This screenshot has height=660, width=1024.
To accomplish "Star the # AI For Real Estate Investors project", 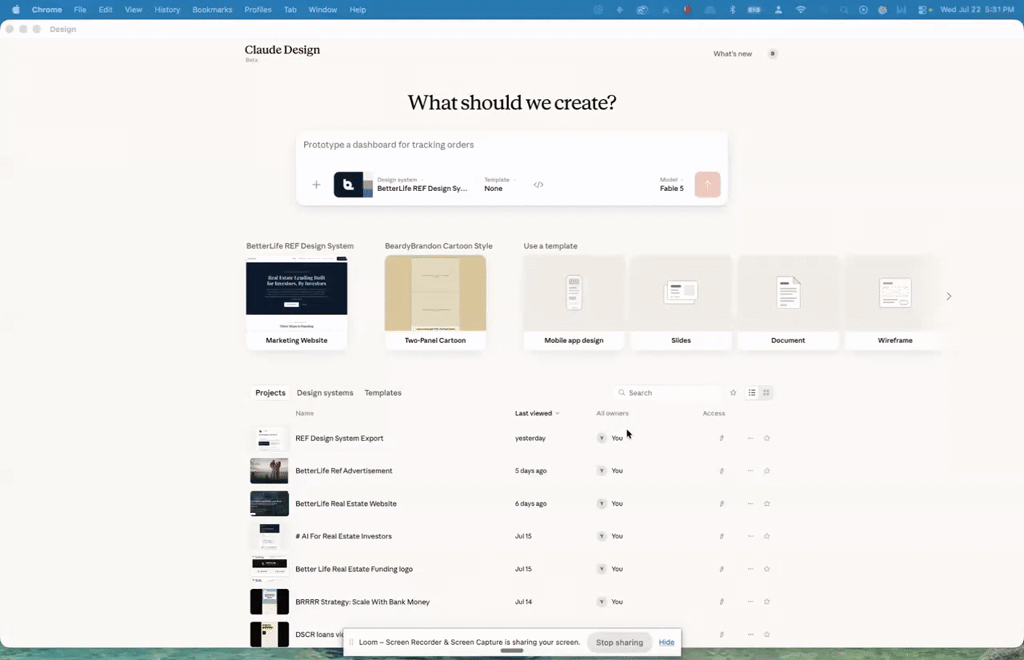I will [x=767, y=536].
